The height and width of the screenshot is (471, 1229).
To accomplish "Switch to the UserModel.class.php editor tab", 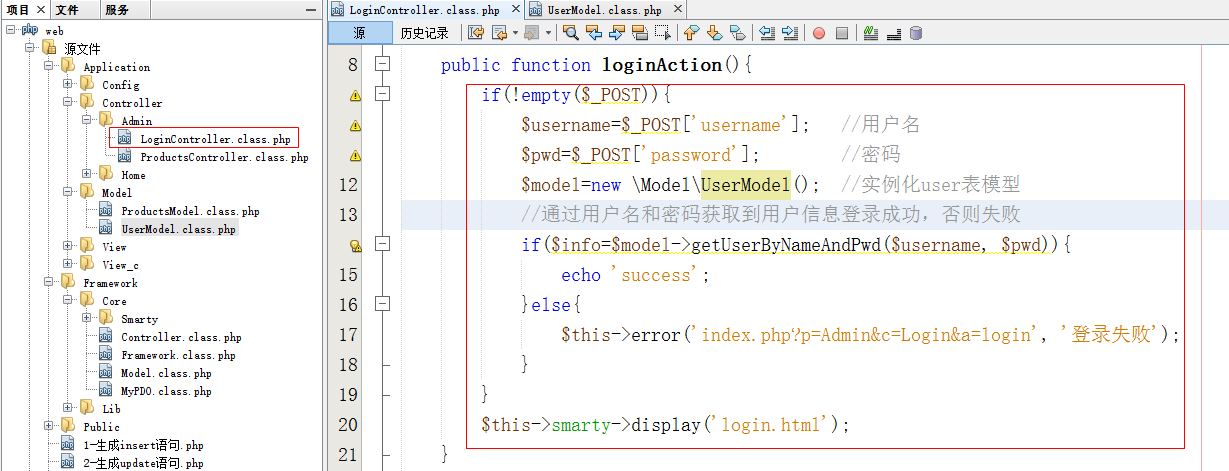I will pos(604,10).
